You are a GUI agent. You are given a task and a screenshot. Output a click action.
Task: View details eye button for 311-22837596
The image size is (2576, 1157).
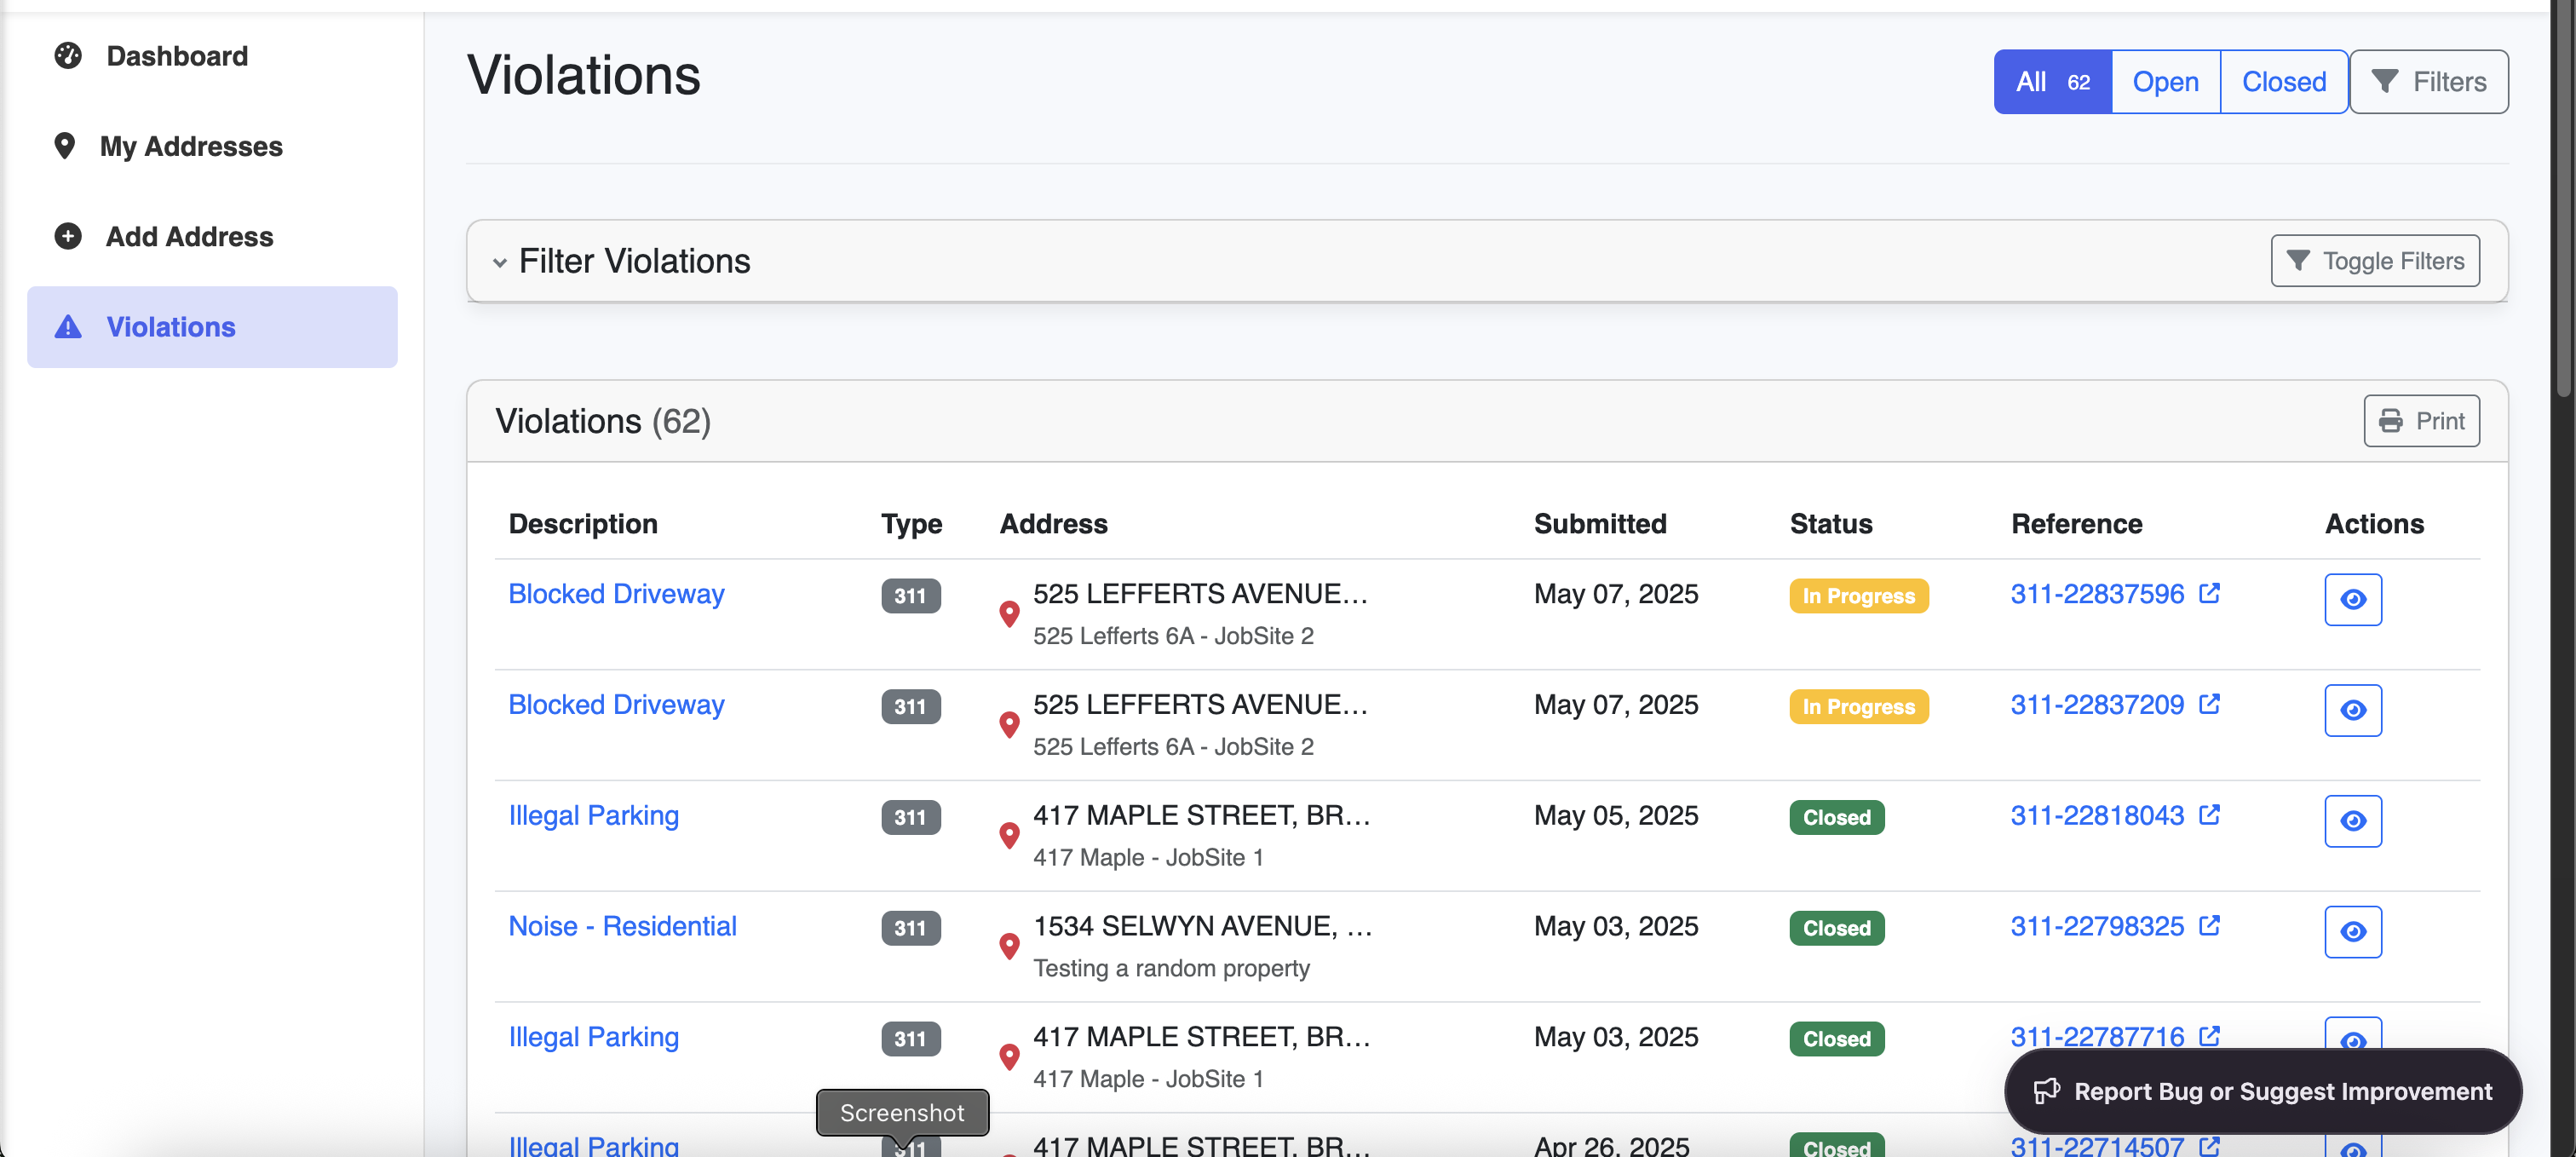pos(2352,599)
